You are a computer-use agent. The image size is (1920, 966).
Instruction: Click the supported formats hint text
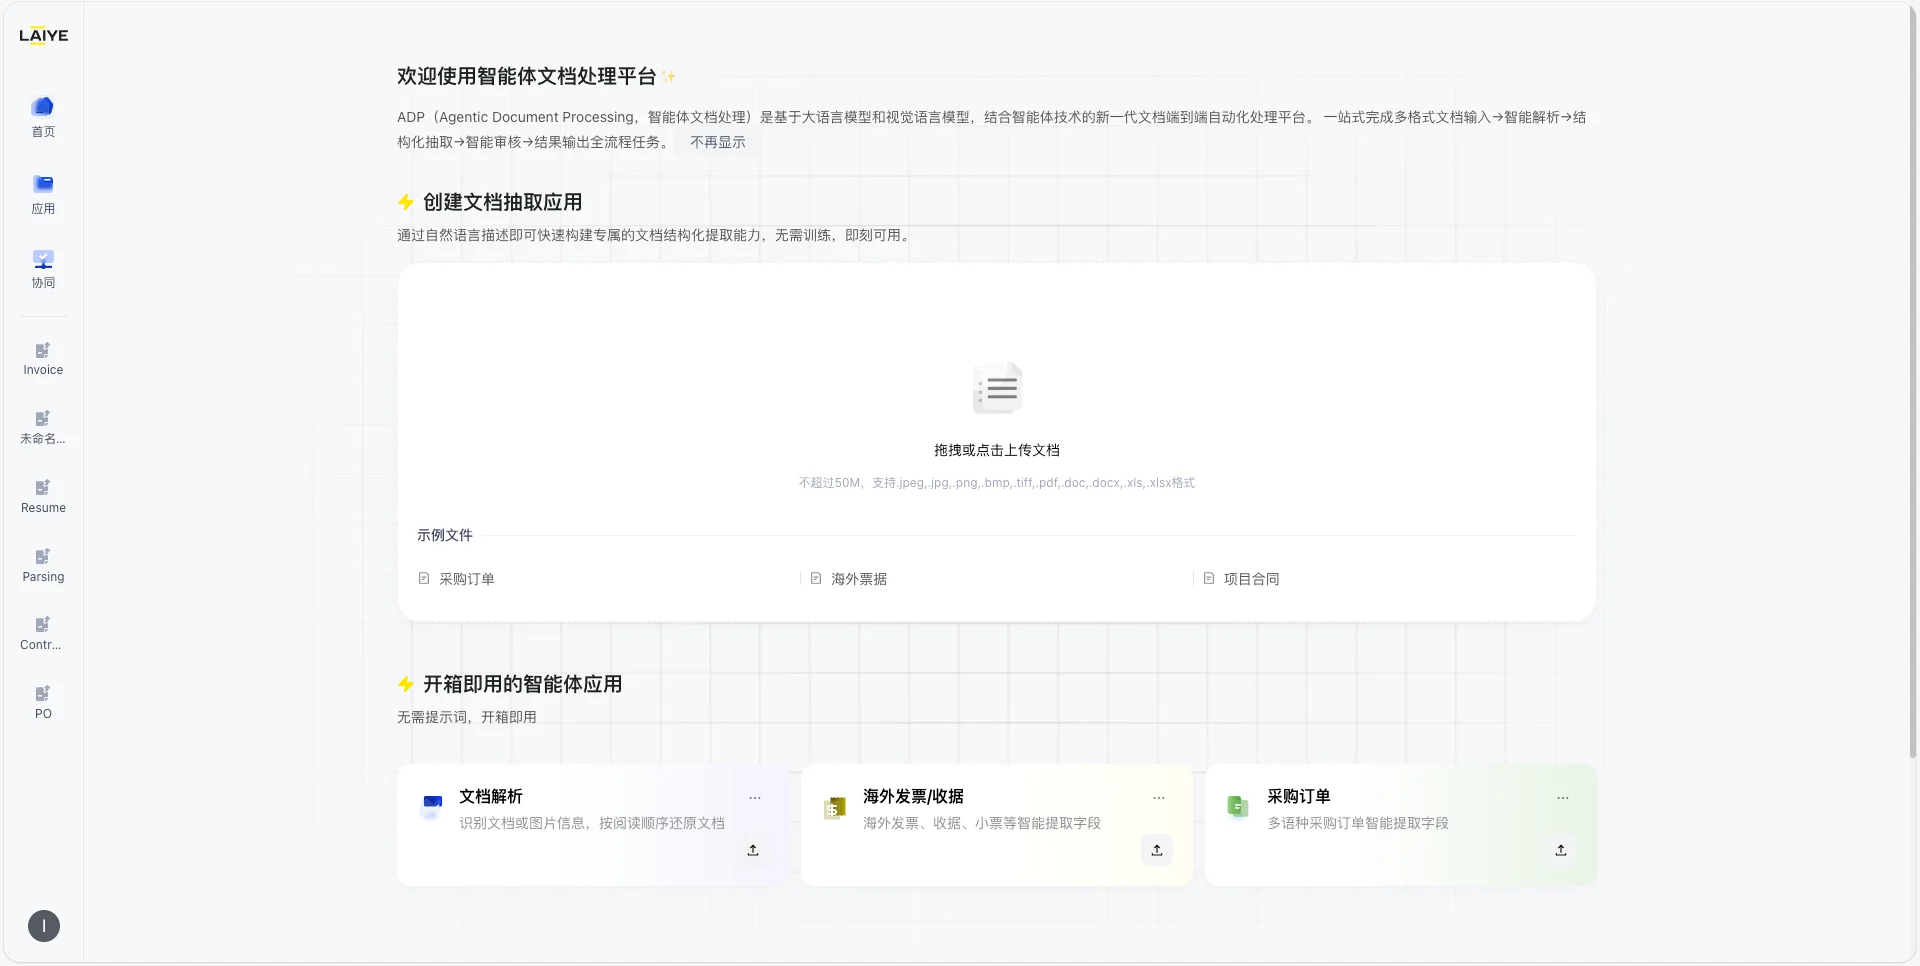997,483
